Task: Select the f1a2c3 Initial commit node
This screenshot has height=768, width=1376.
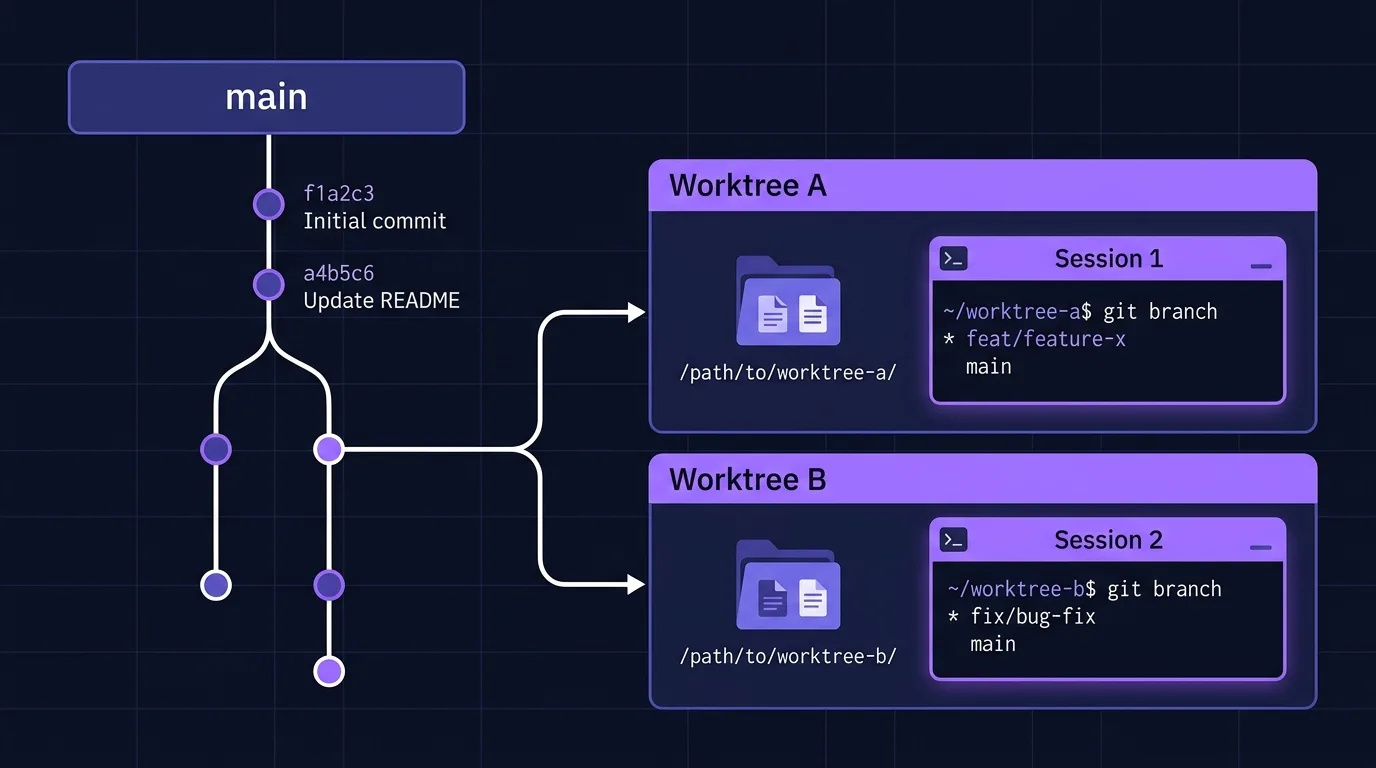Action: [x=269, y=204]
